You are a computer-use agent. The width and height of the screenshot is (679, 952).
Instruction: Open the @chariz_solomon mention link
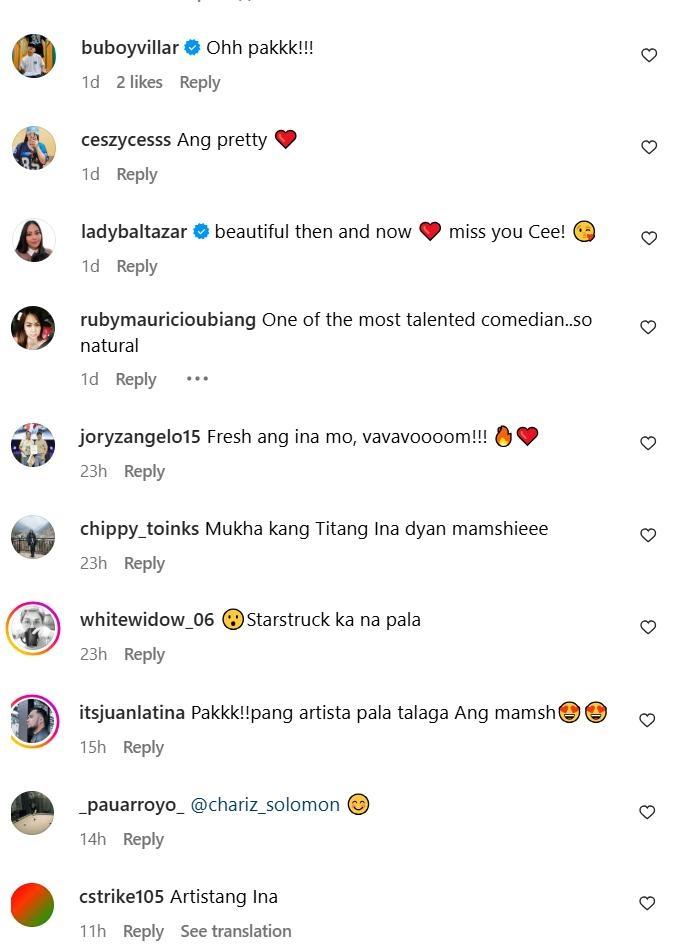click(265, 805)
